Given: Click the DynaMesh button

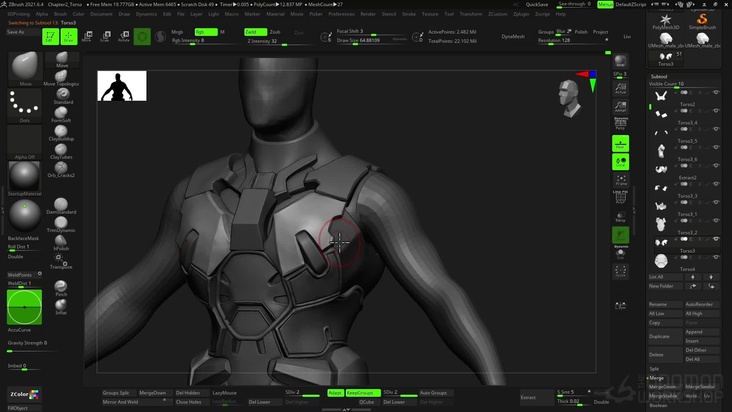Looking at the screenshot, I should [513, 36].
